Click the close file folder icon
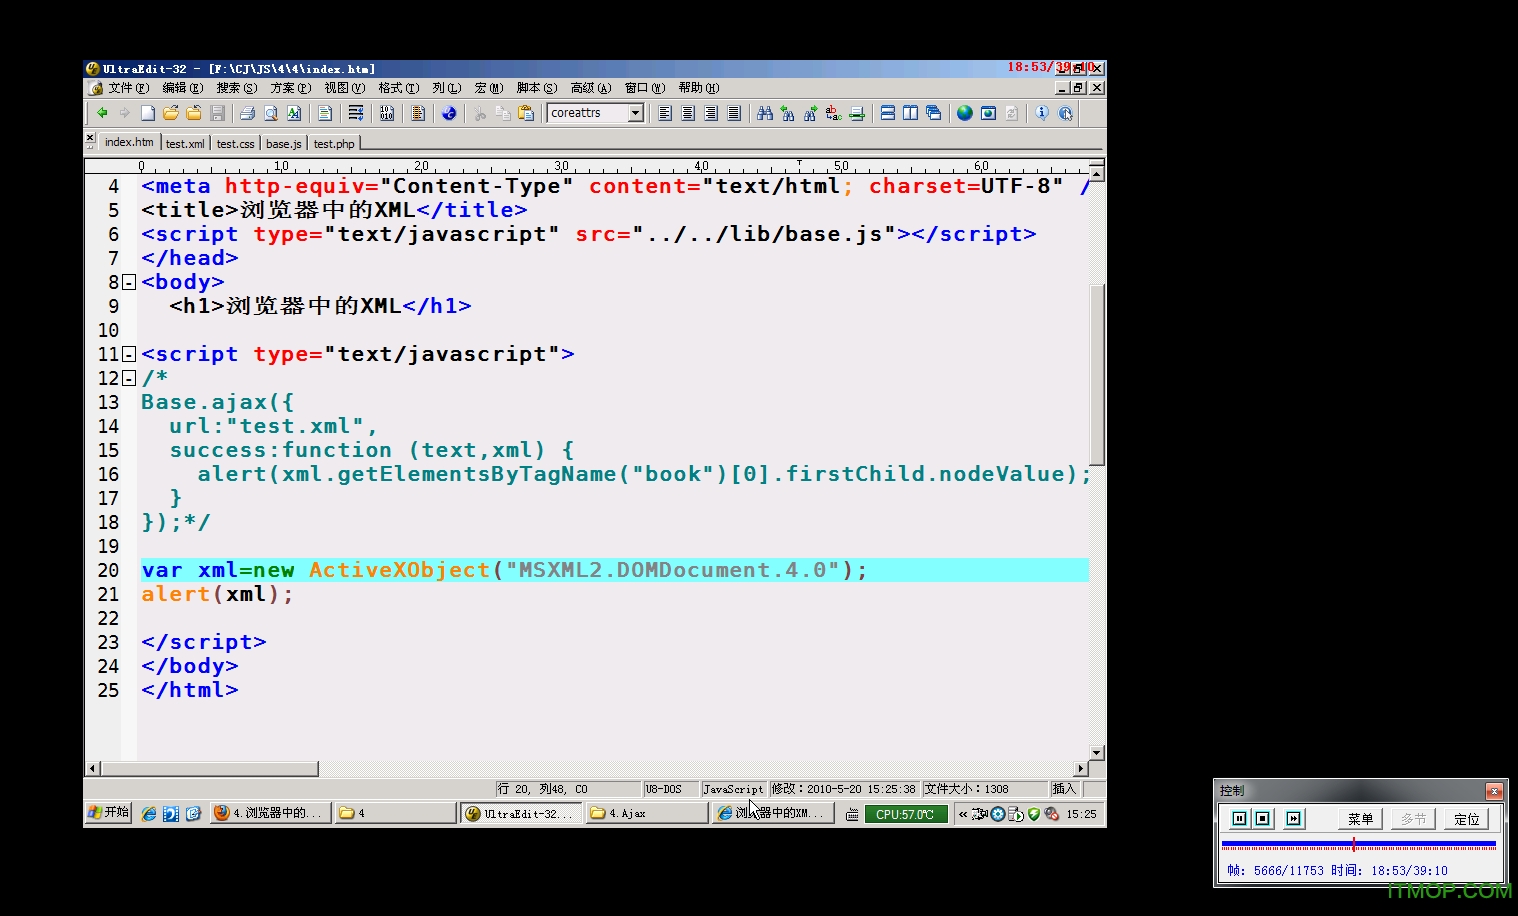Screen dimensions: 1518x916 [194, 113]
